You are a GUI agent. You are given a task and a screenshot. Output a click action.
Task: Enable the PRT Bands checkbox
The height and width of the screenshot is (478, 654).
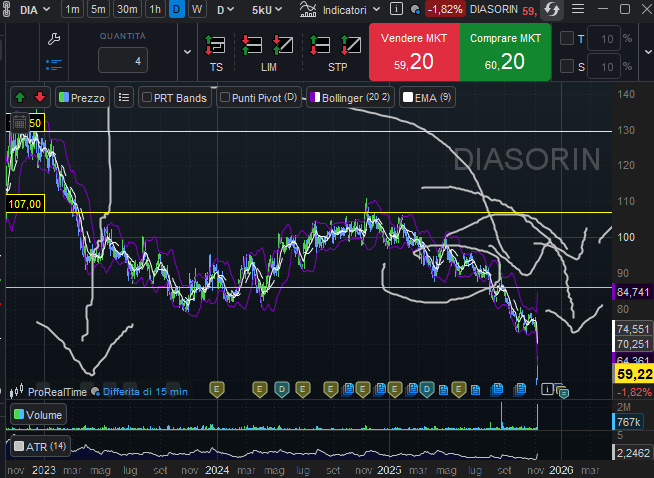click(147, 98)
